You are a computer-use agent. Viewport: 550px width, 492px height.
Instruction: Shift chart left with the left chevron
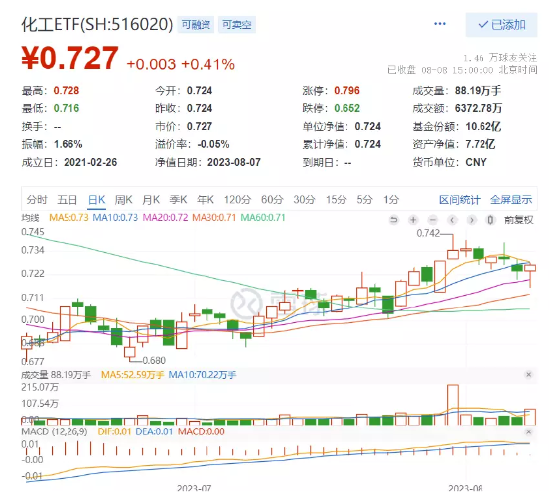tap(452, 220)
